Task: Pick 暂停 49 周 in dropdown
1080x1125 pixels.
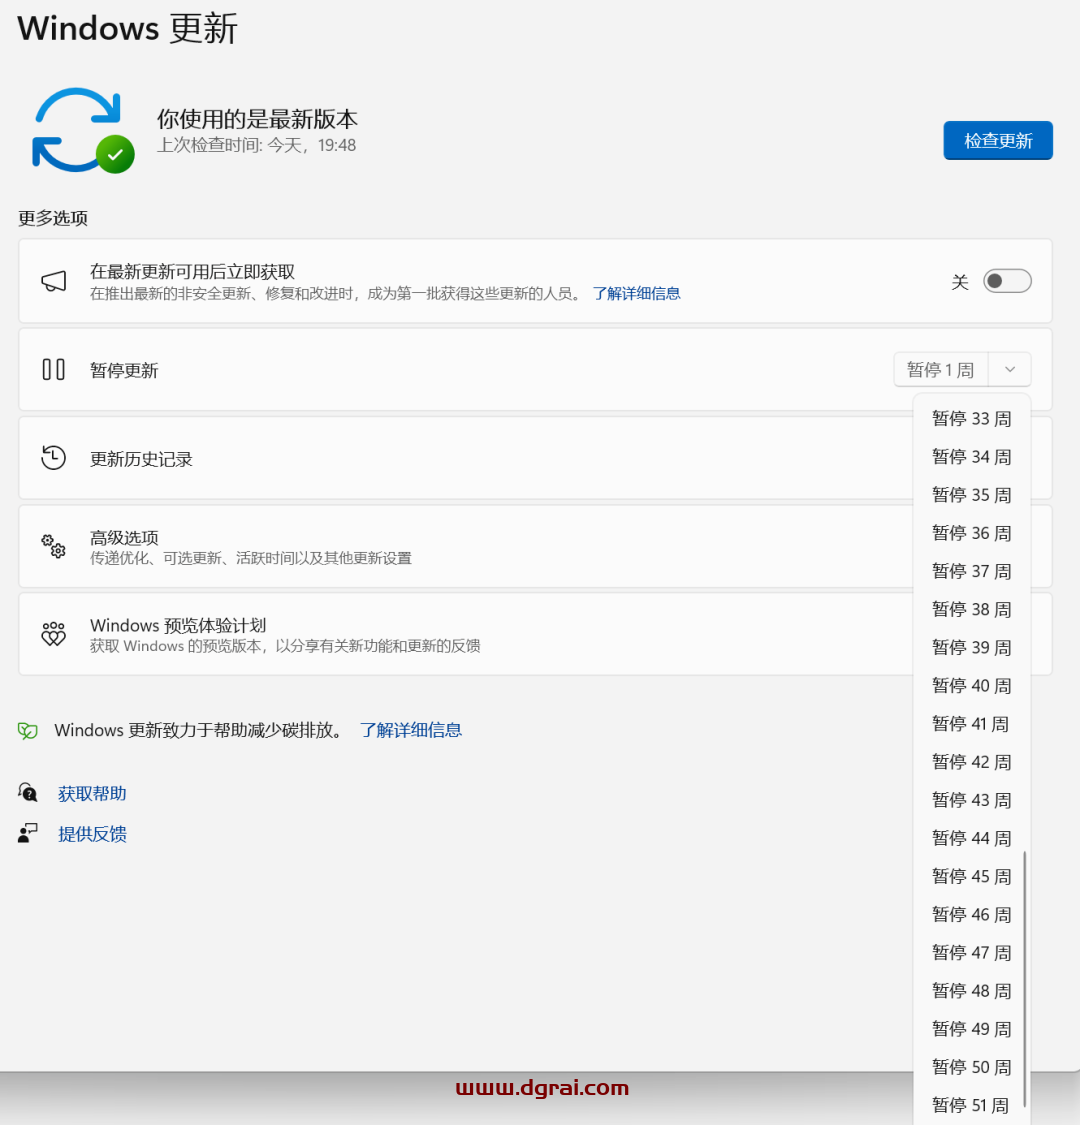Action: tap(972, 1029)
